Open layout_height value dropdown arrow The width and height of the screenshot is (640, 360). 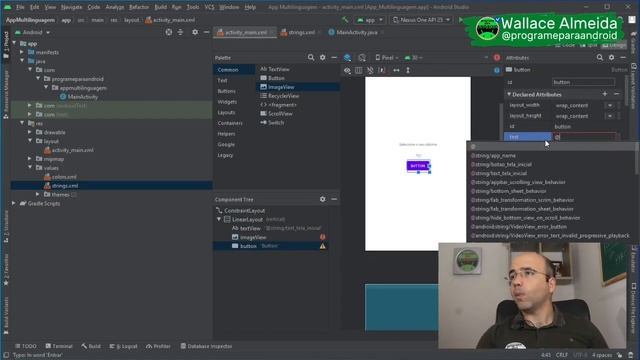(610, 116)
